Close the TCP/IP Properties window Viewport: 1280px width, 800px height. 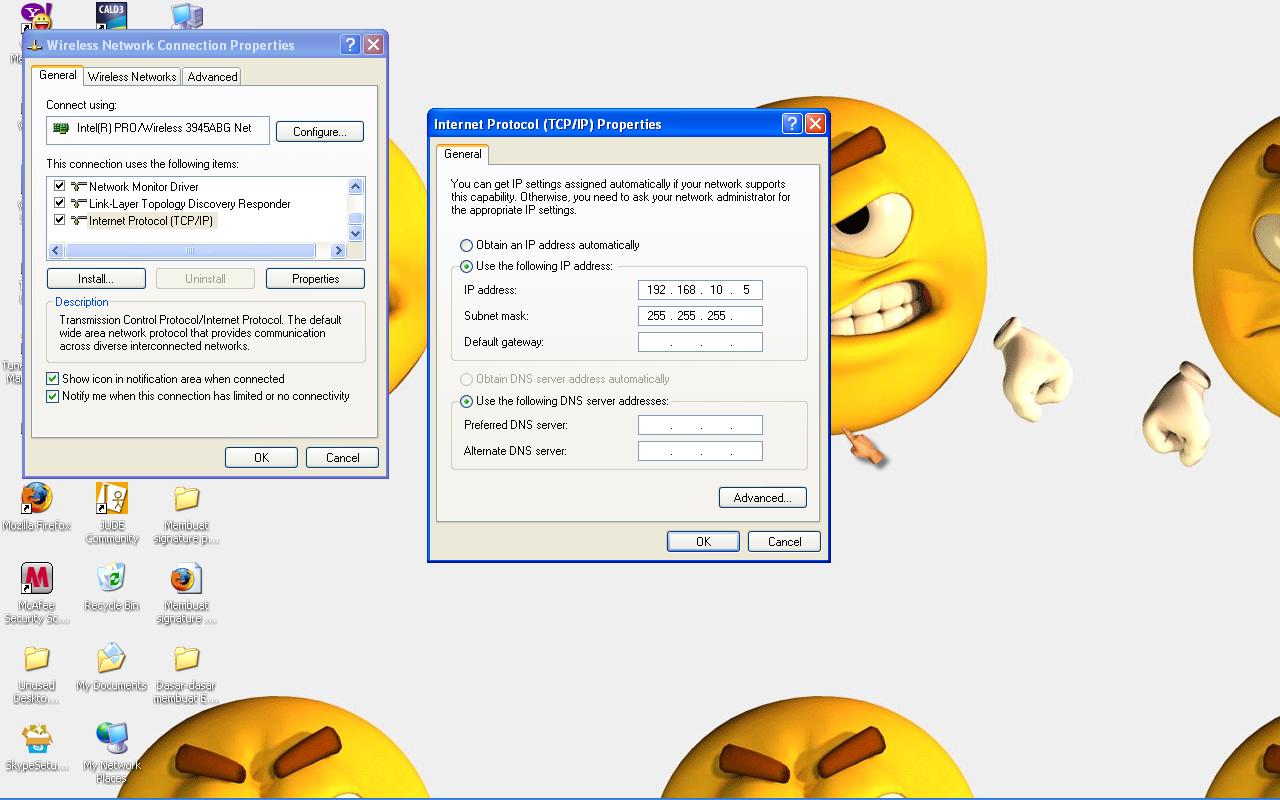(x=815, y=124)
